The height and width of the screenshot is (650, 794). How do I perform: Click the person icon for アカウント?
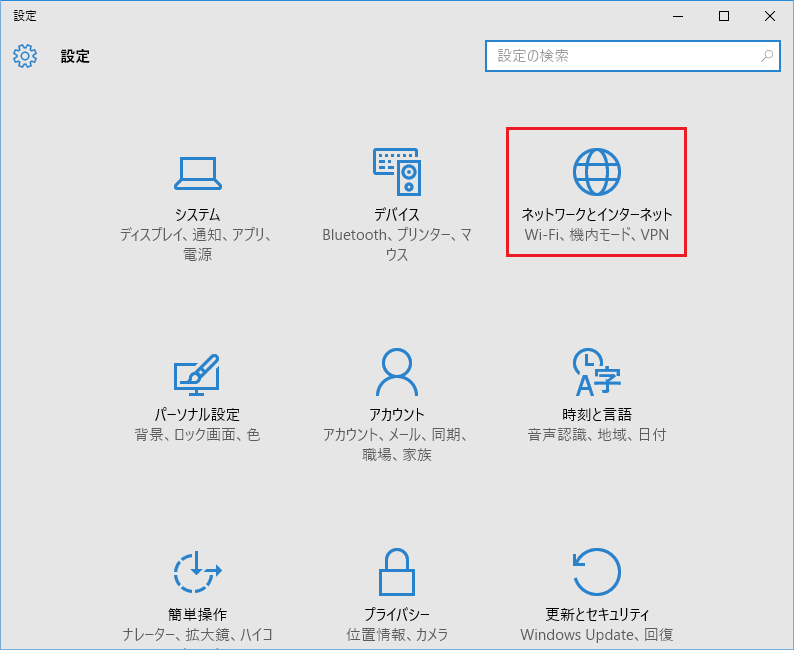[x=397, y=373]
